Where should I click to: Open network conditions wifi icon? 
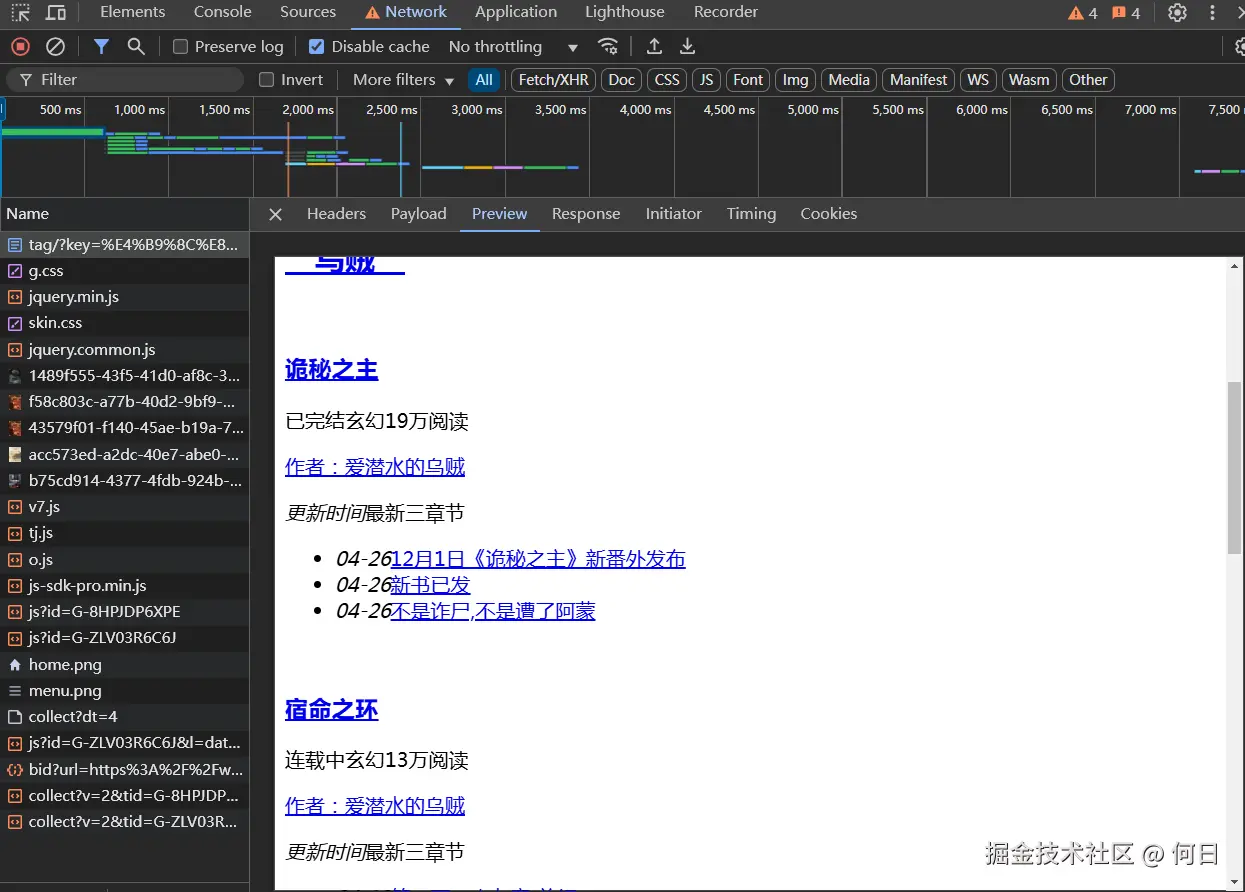[608, 47]
